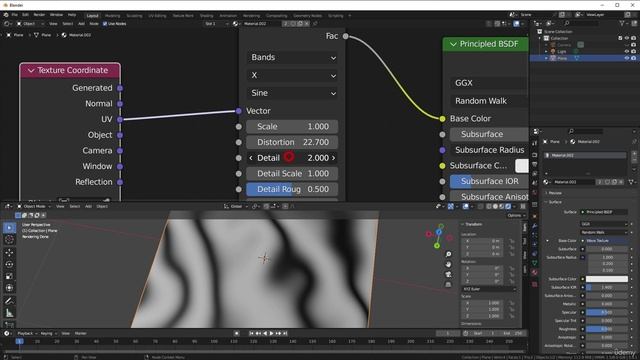This screenshot has width=640, height=360.
Task: Open the Material properties tab icon
Action: 535,272
